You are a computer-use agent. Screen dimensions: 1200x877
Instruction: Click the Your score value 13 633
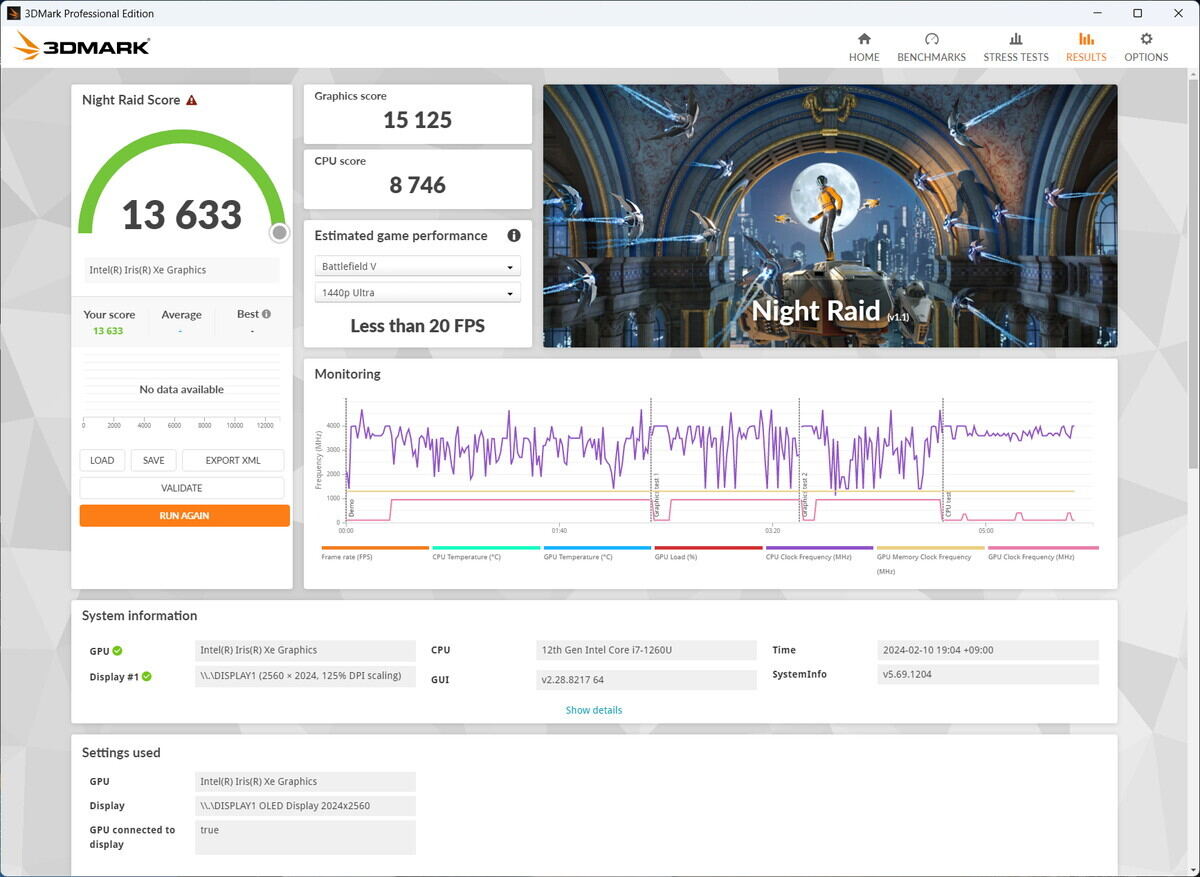(108, 331)
